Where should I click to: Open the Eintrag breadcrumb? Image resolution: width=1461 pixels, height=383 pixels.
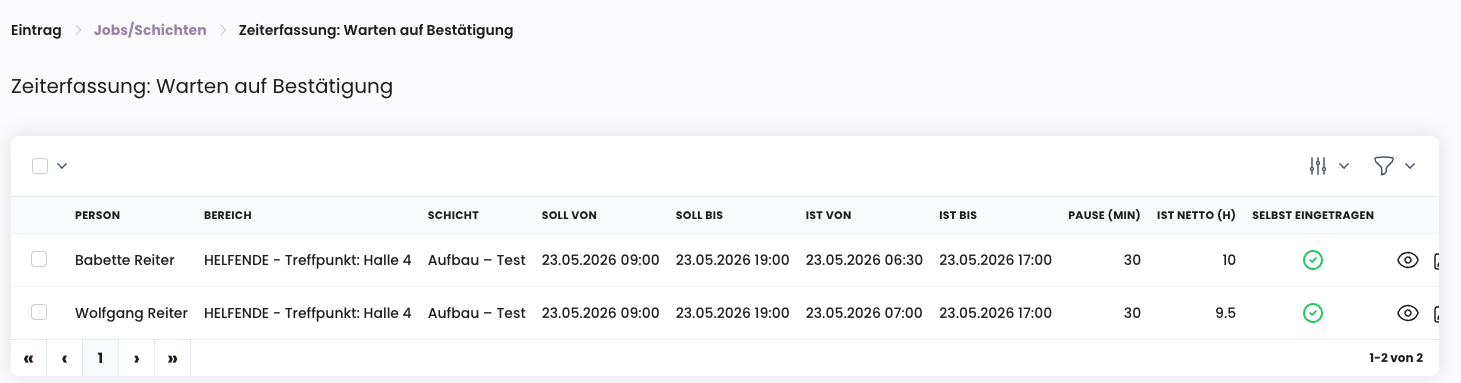36,30
